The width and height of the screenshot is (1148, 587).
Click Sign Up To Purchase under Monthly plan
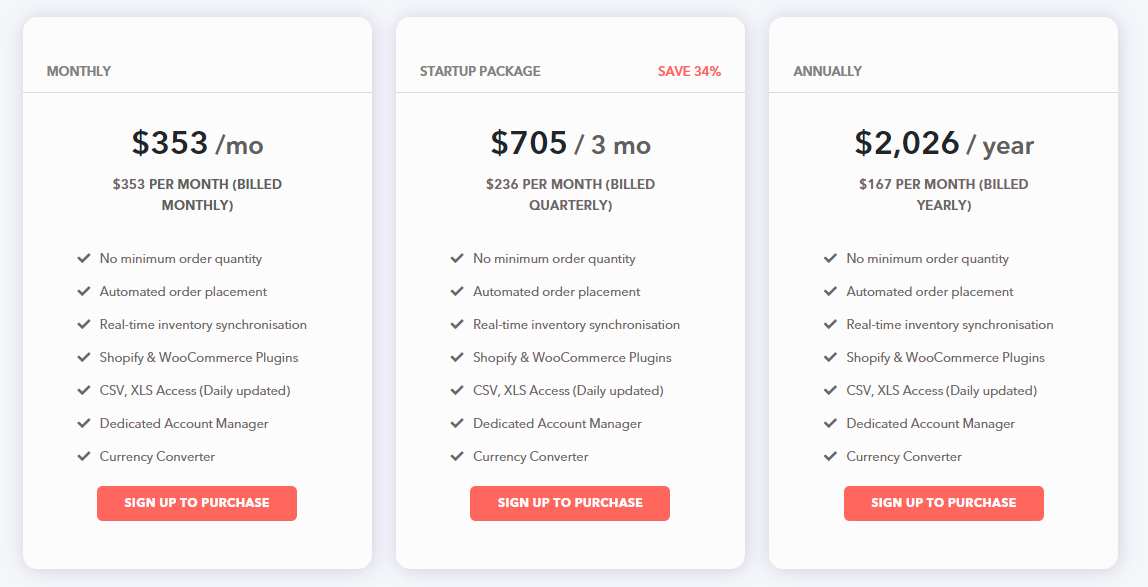[x=197, y=504]
